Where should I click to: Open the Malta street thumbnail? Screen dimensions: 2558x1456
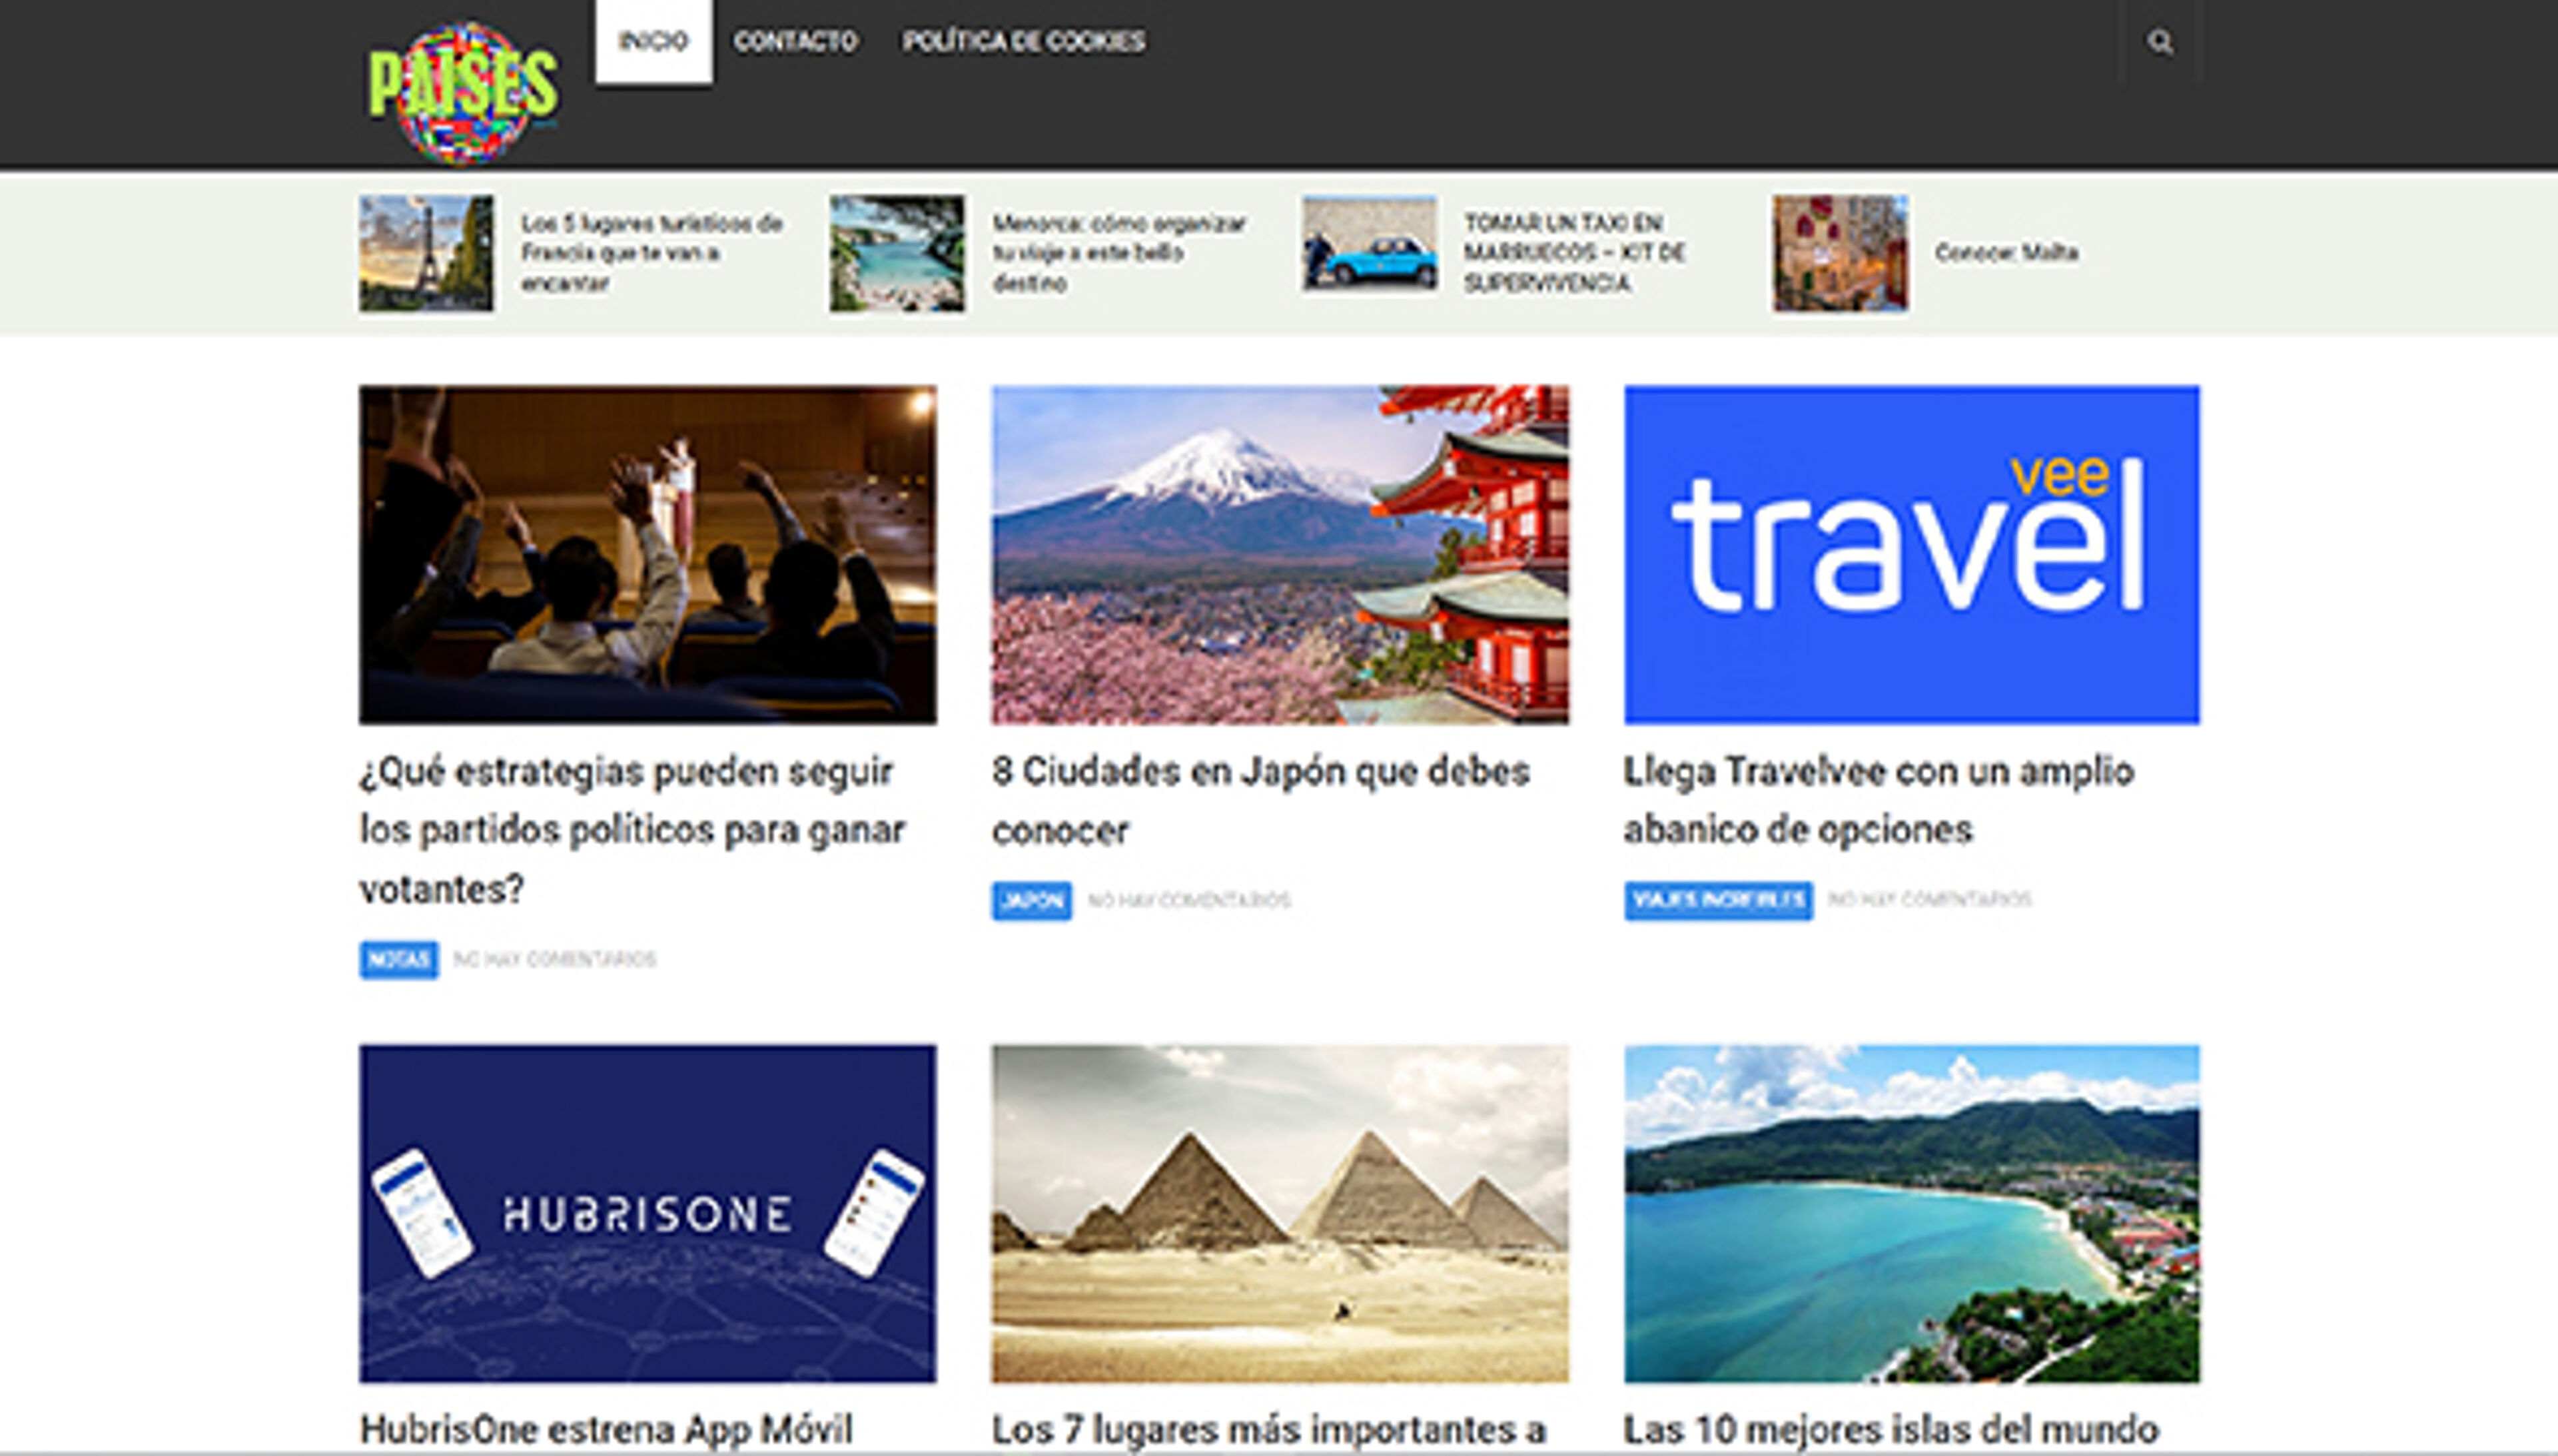(x=1840, y=253)
